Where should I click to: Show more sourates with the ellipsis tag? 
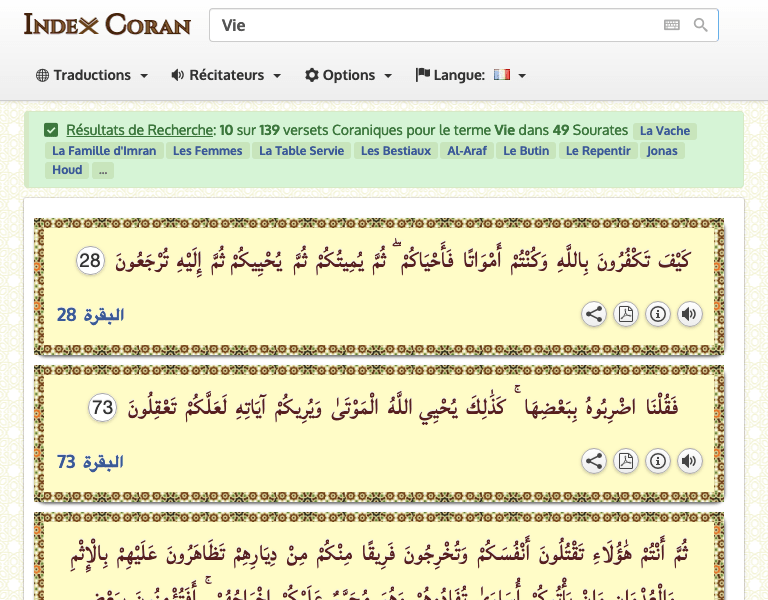click(x=104, y=170)
